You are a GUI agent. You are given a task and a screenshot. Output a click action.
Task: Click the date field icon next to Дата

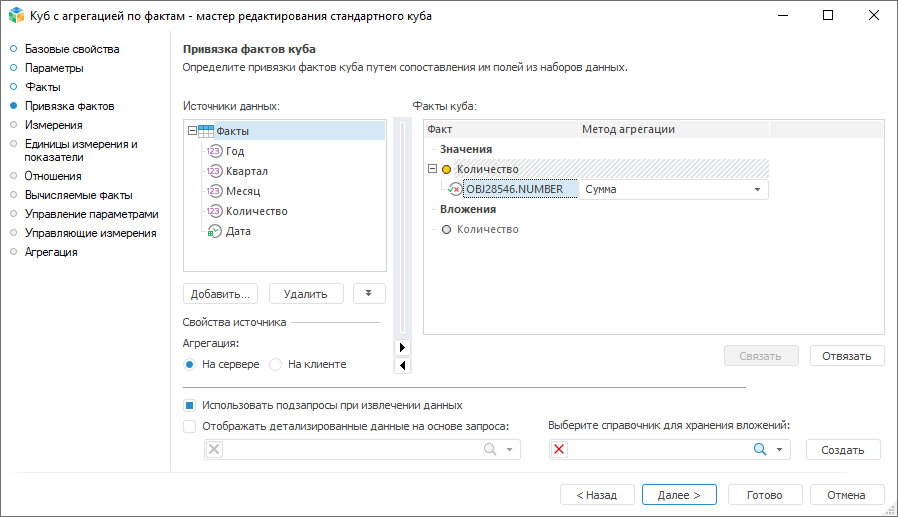[x=214, y=231]
